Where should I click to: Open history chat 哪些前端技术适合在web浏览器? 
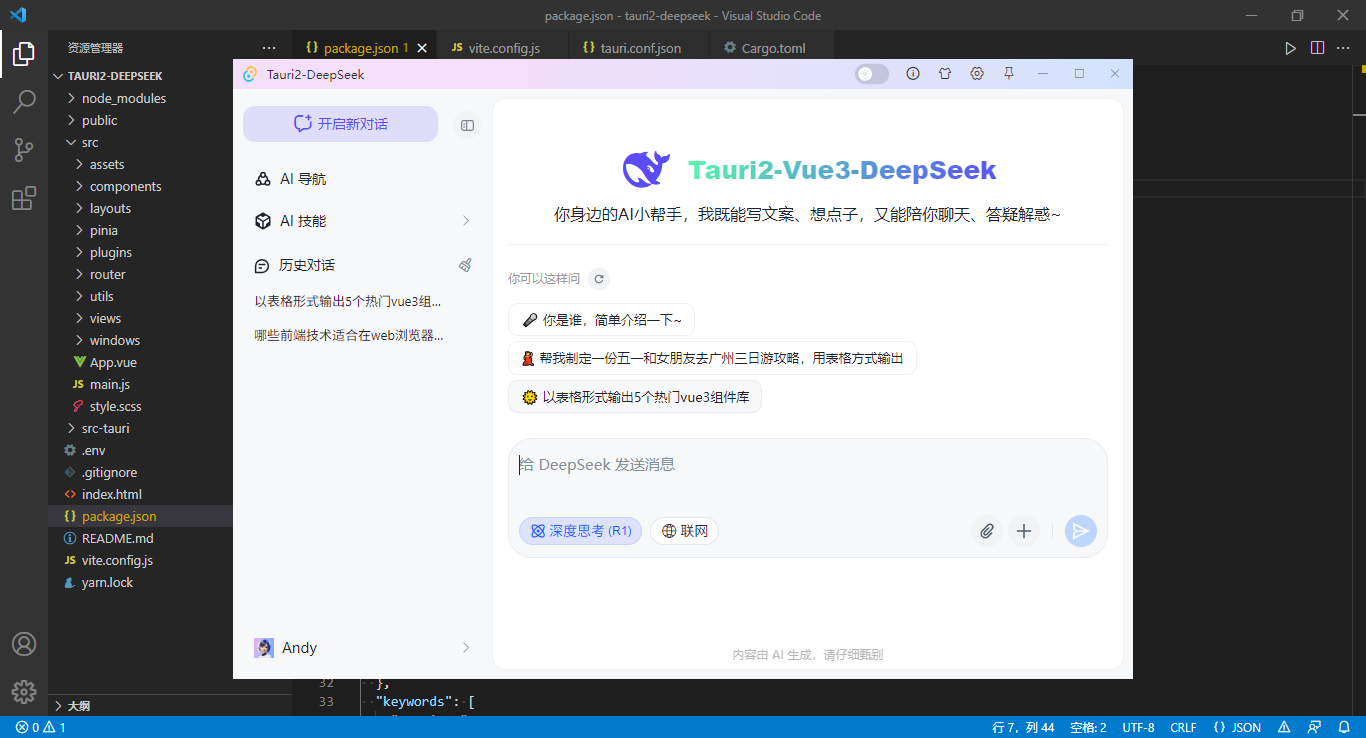(349, 335)
